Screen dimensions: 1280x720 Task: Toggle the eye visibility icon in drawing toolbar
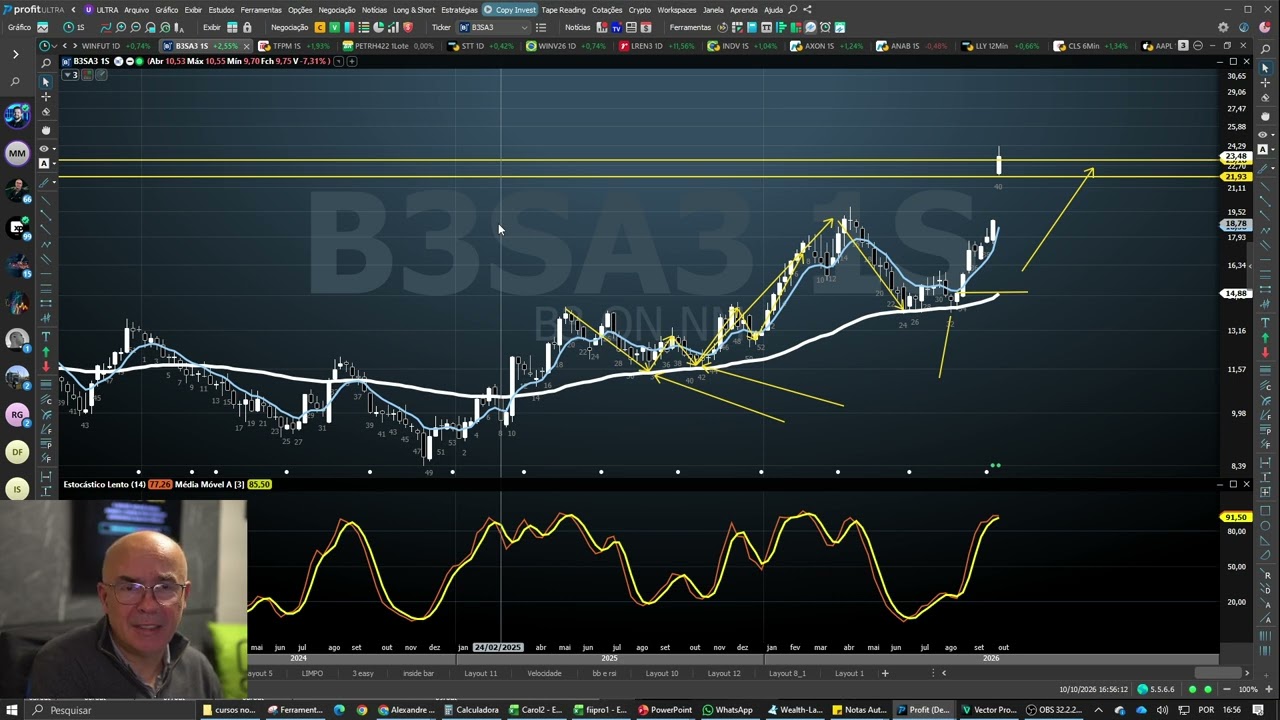(43, 148)
